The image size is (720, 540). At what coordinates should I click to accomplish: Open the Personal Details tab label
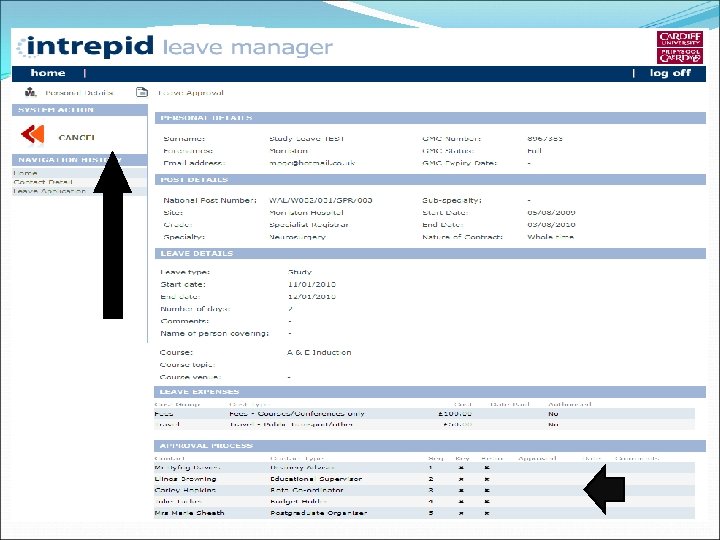[x=79, y=93]
